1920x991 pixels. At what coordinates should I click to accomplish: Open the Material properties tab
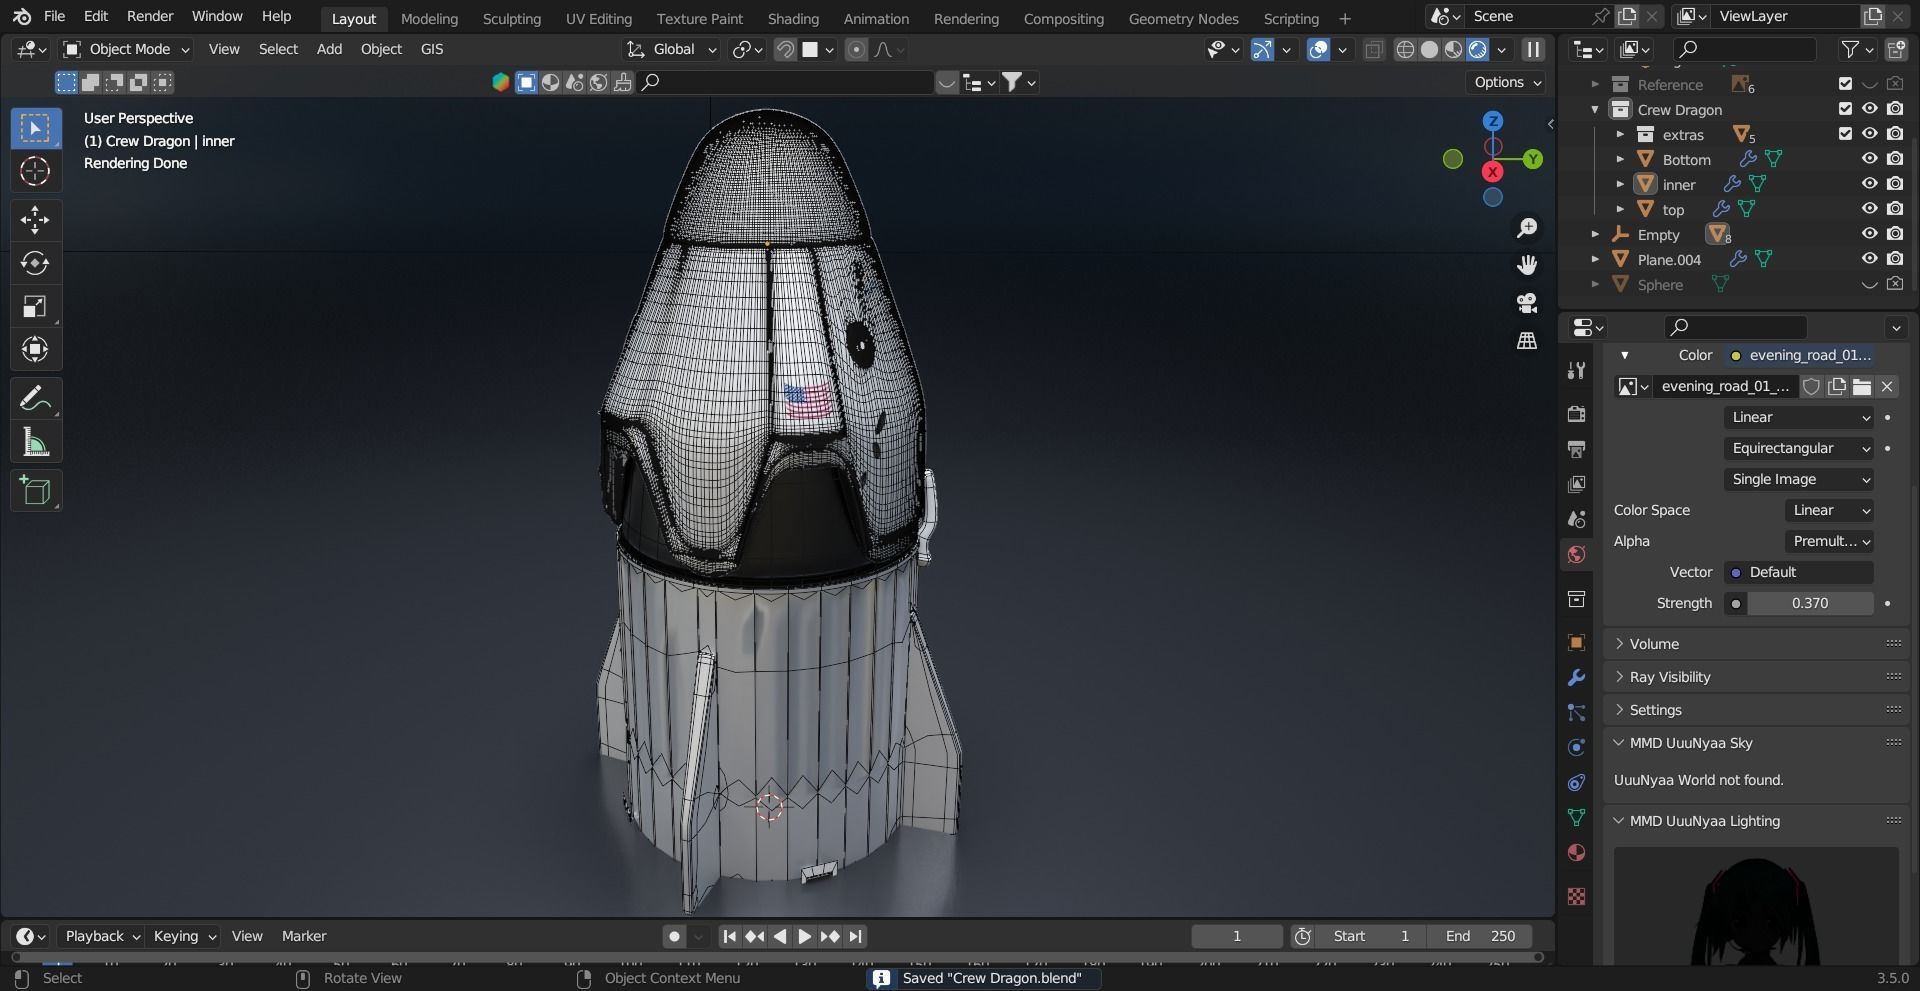pos(1577,853)
